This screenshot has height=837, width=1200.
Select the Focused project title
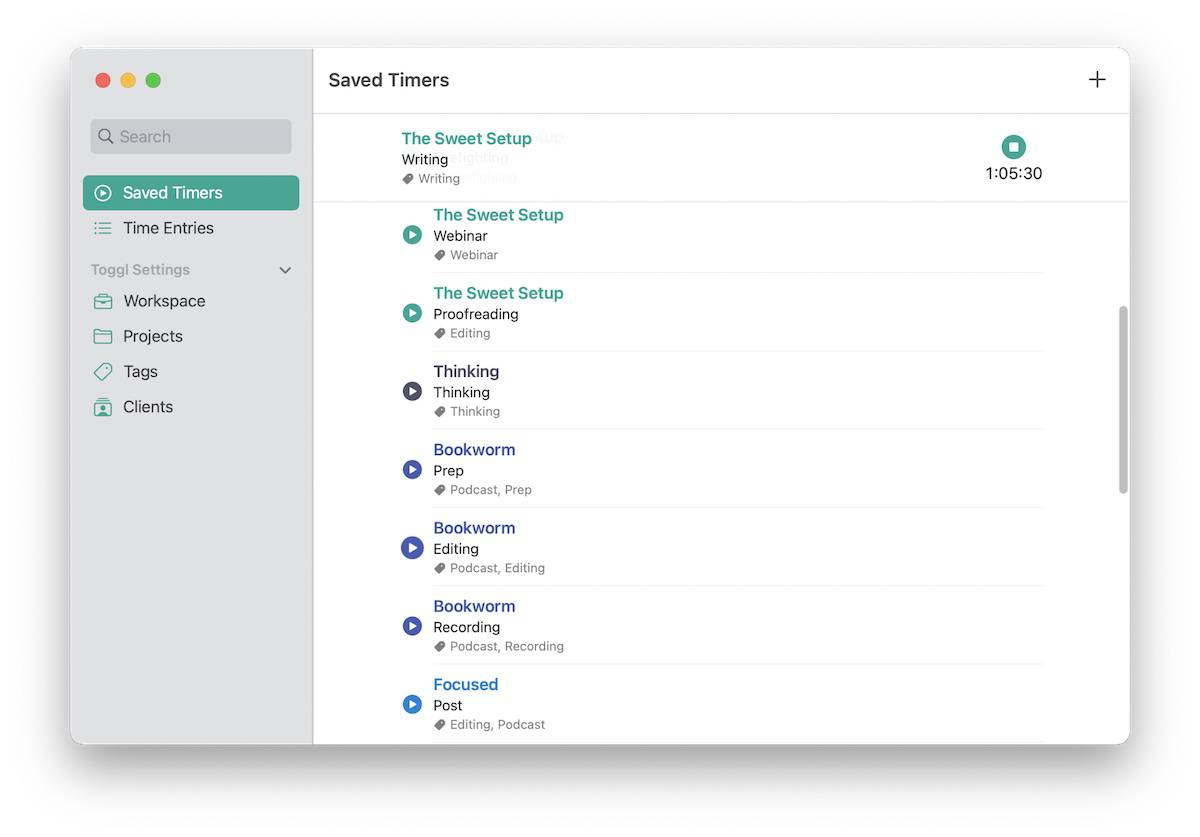click(465, 685)
